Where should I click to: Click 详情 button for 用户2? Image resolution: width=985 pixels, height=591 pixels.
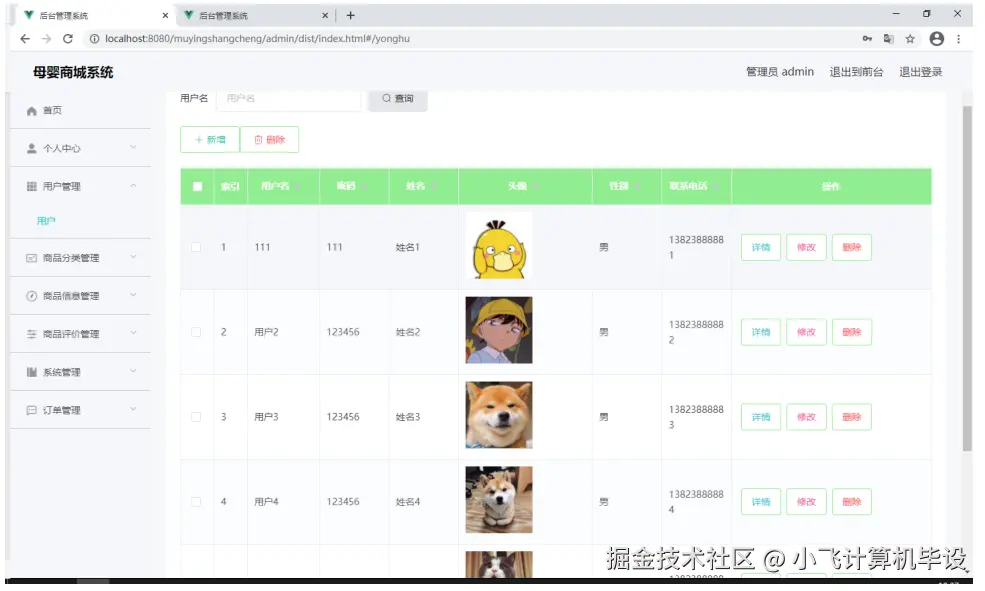pyautogui.click(x=760, y=332)
